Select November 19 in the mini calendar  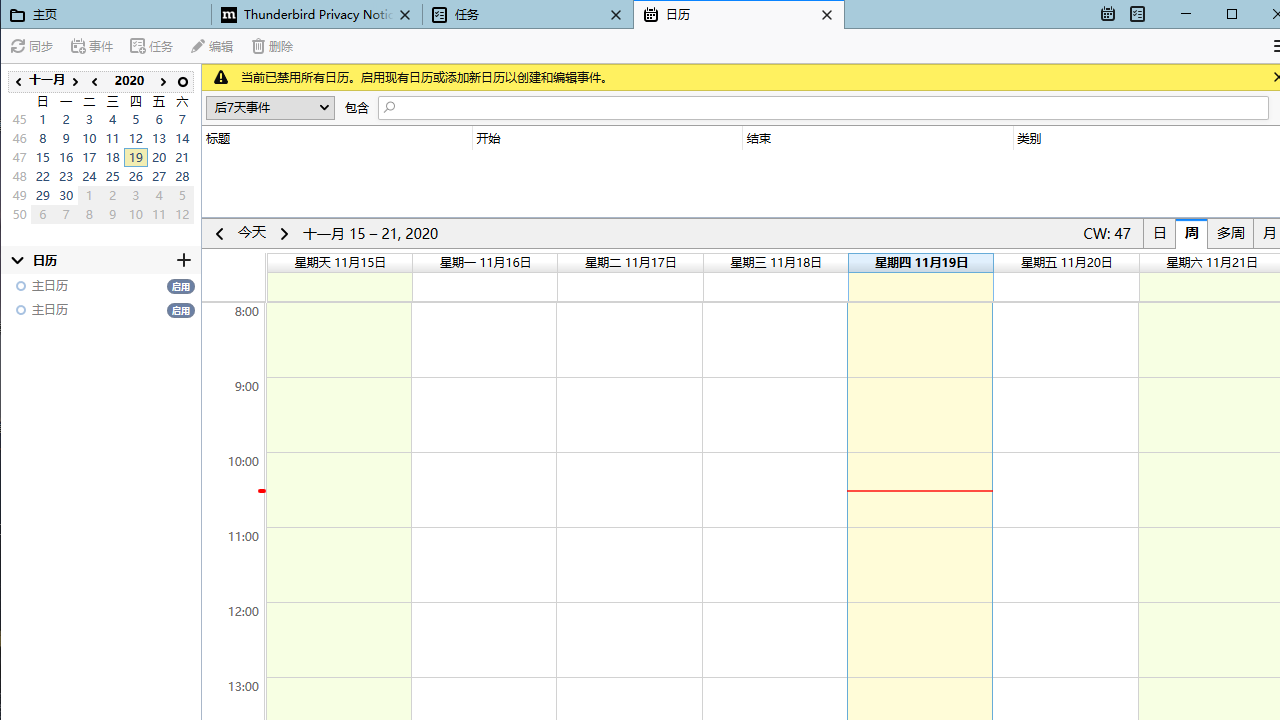click(x=135, y=157)
